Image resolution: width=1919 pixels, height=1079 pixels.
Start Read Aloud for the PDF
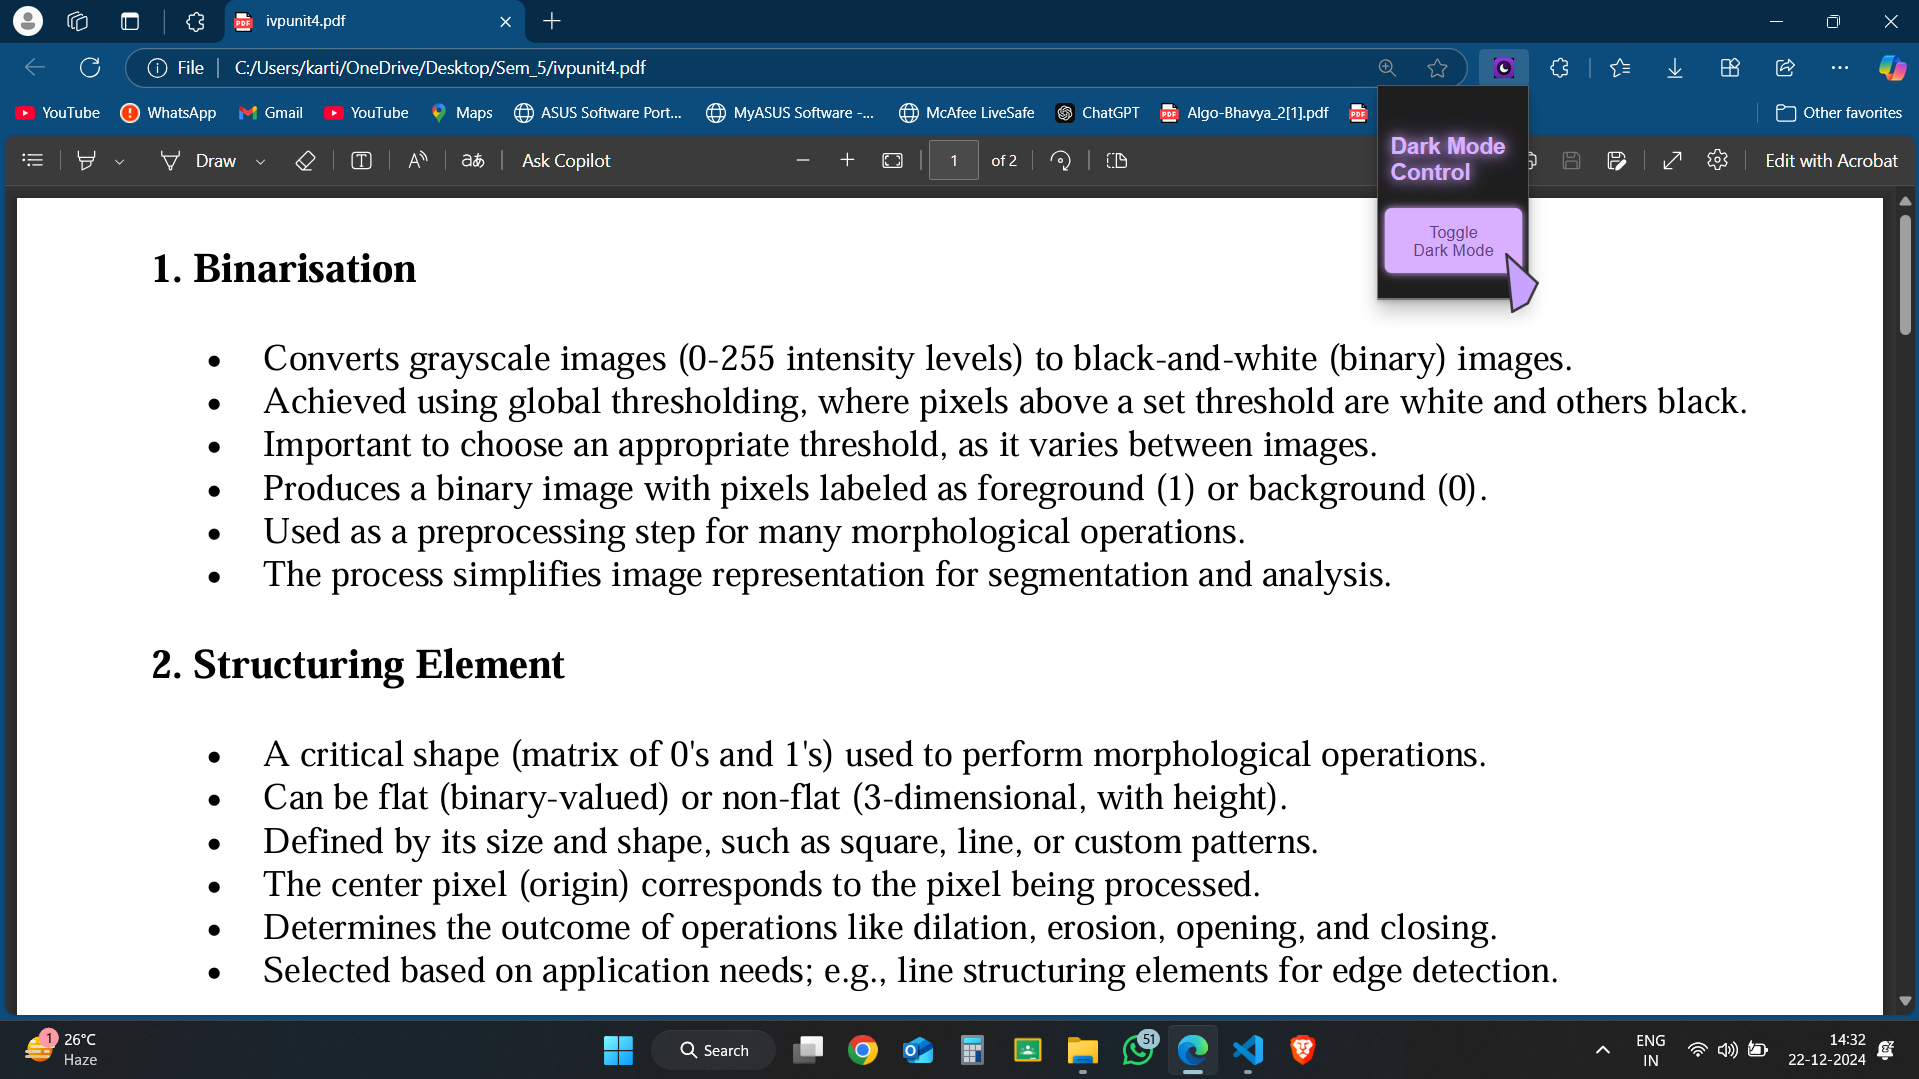point(417,160)
